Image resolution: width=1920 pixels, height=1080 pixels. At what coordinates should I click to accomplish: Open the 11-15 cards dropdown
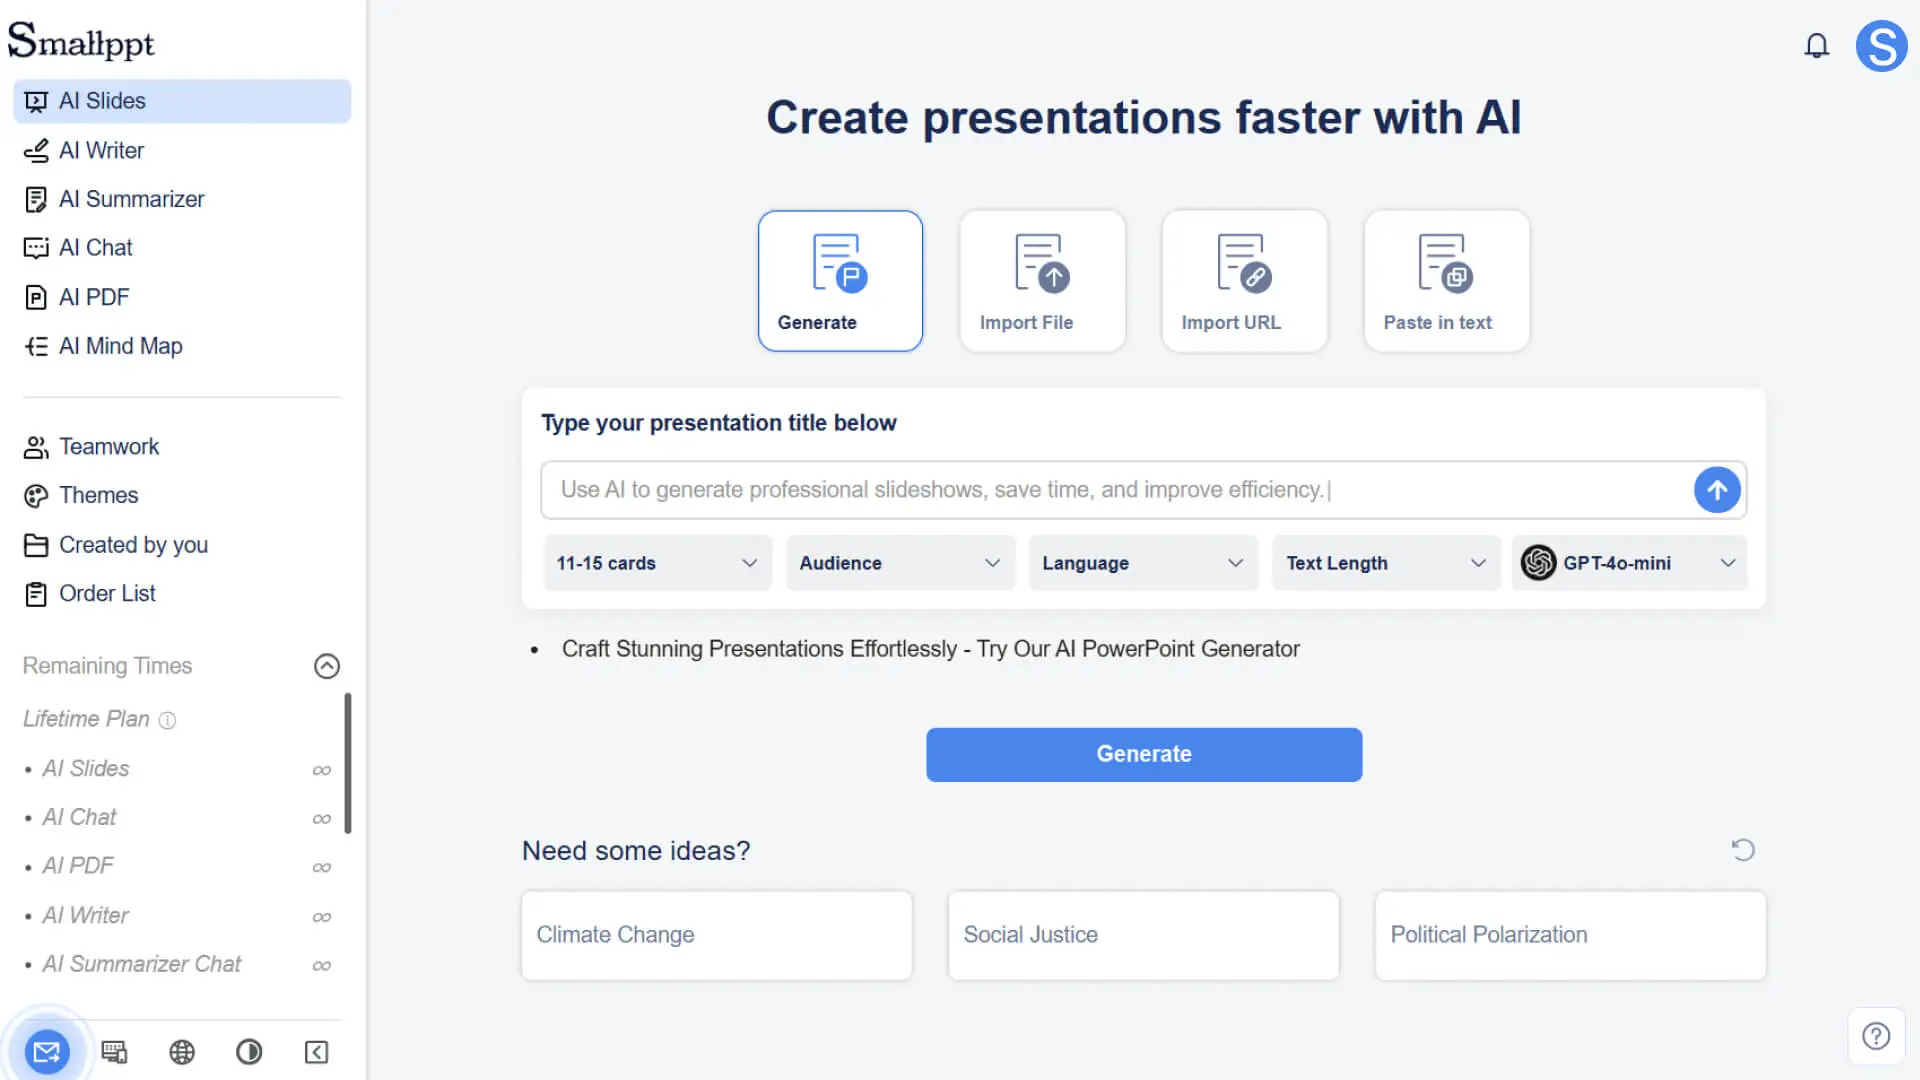point(657,563)
